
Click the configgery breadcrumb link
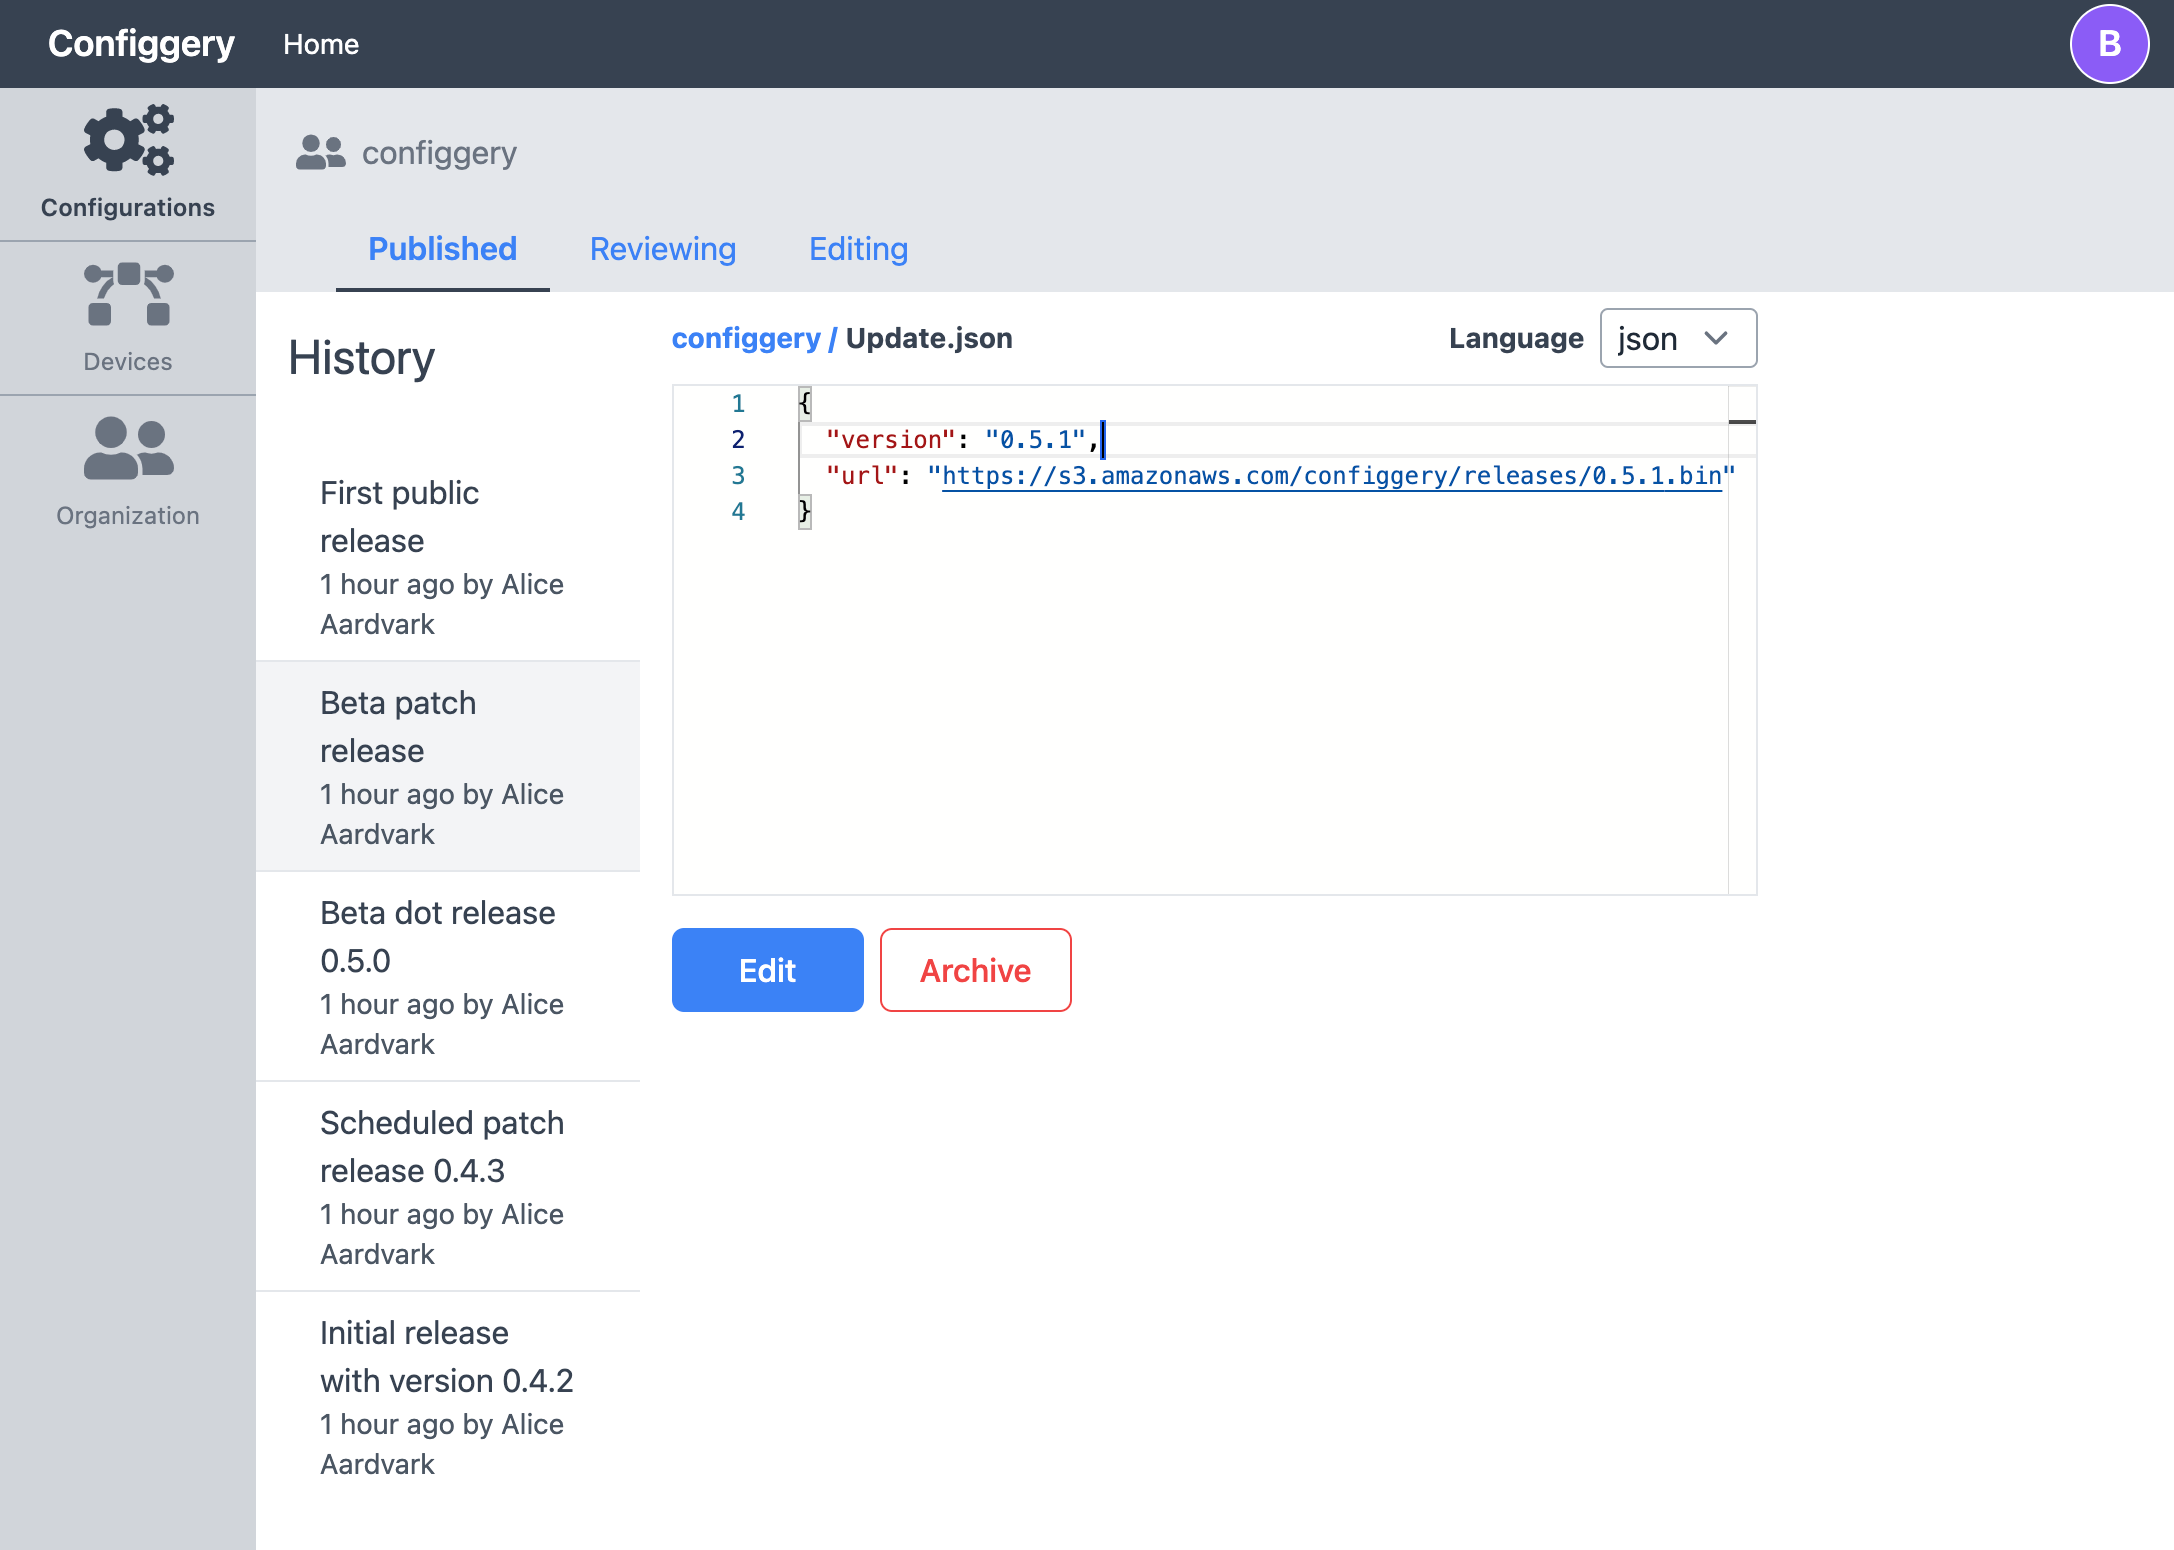point(745,339)
